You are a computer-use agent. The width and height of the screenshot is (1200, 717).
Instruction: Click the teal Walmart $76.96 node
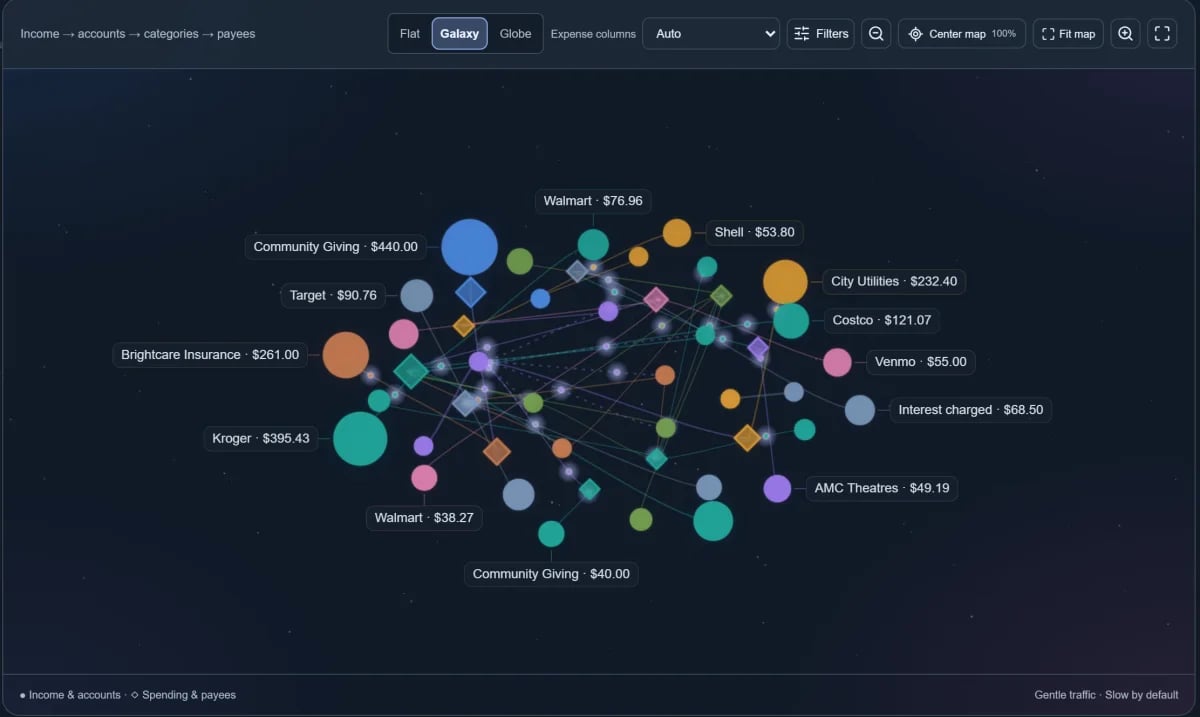(593, 245)
